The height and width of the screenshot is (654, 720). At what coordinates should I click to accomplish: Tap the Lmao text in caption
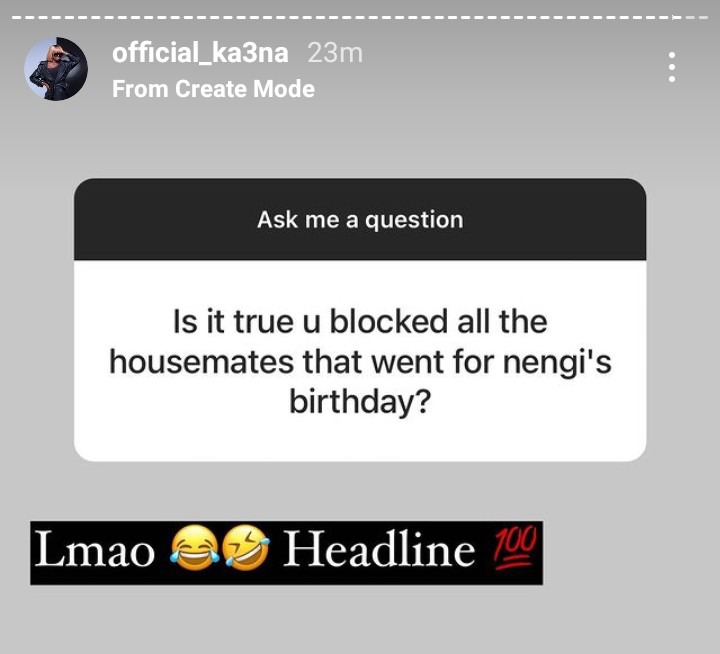tap(95, 550)
